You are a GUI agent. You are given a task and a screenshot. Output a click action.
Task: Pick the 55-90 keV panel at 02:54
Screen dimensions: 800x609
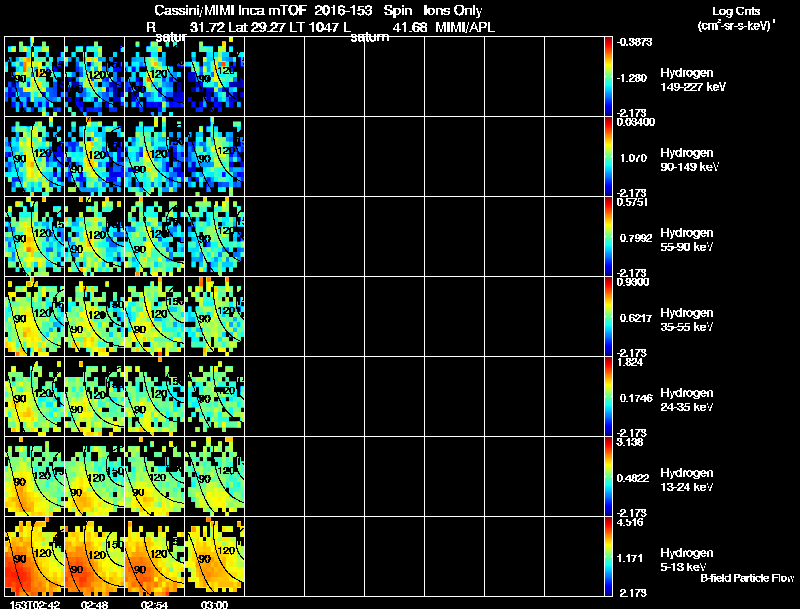pyautogui.click(x=155, y=237)
